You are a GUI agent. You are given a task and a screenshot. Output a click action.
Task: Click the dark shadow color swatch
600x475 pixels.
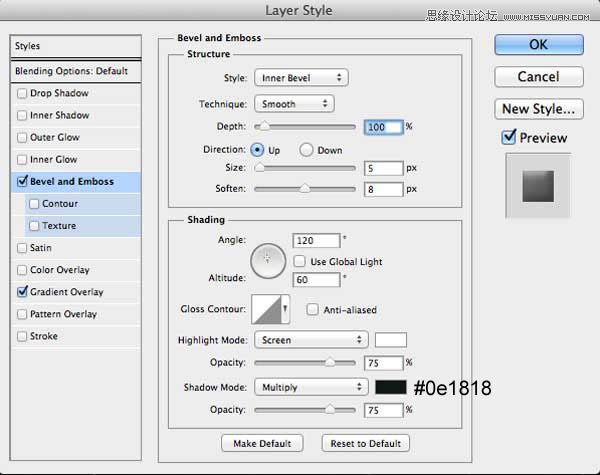[391, 387]
